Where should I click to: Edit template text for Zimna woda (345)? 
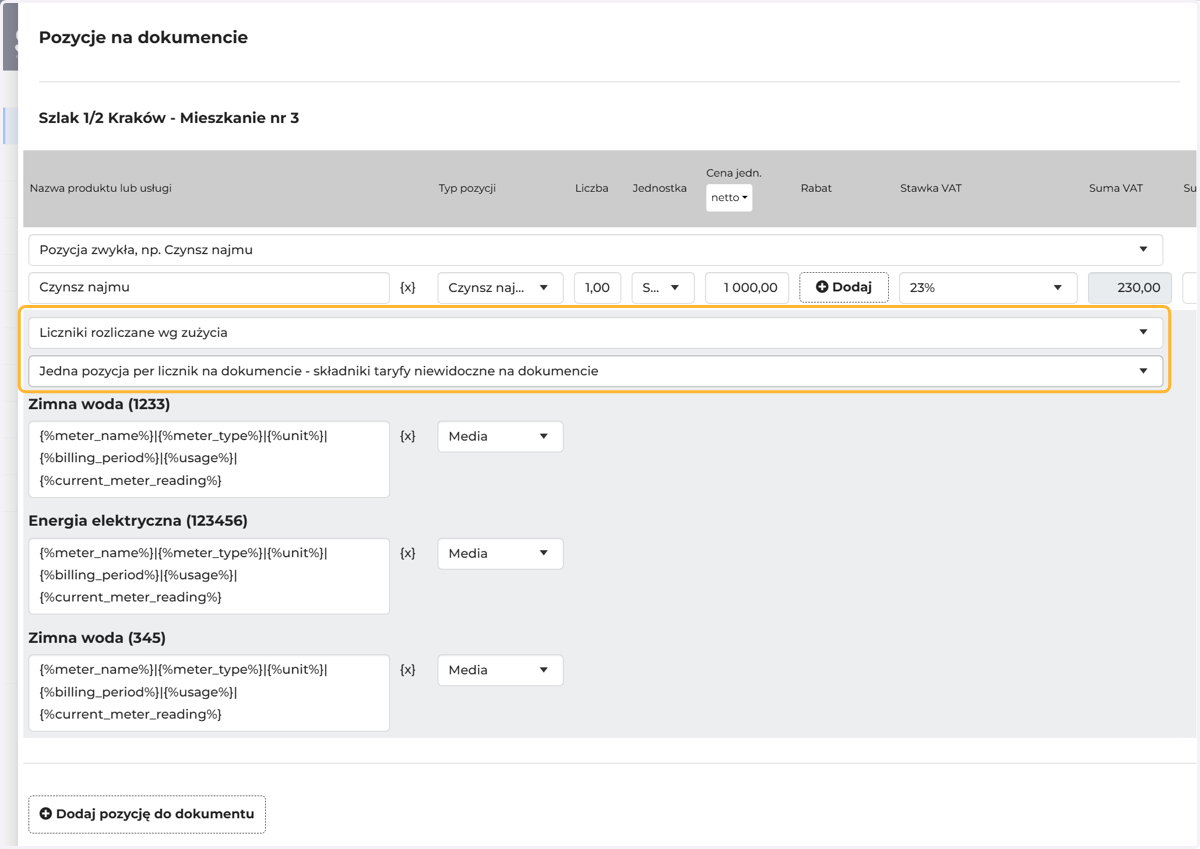(209, 693)
